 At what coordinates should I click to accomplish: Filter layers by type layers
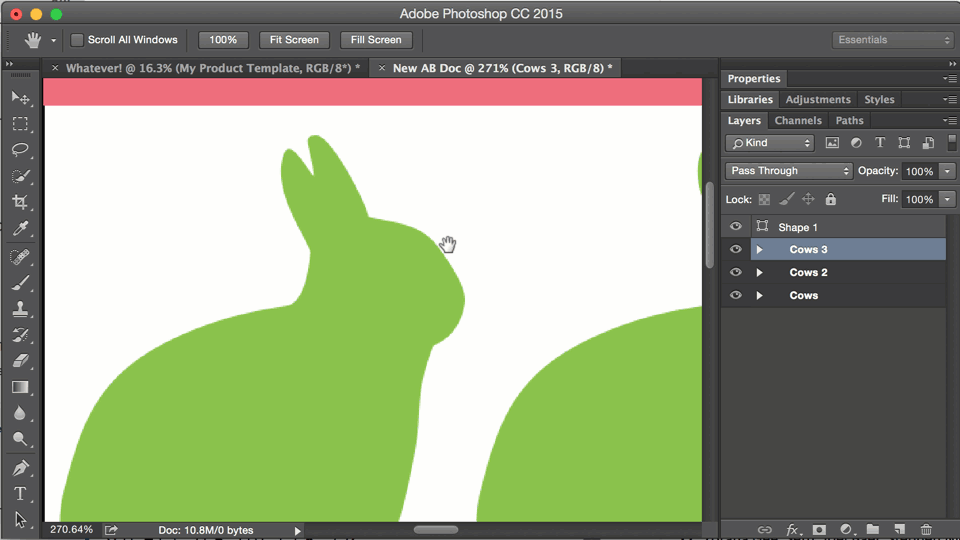[880, 143]
